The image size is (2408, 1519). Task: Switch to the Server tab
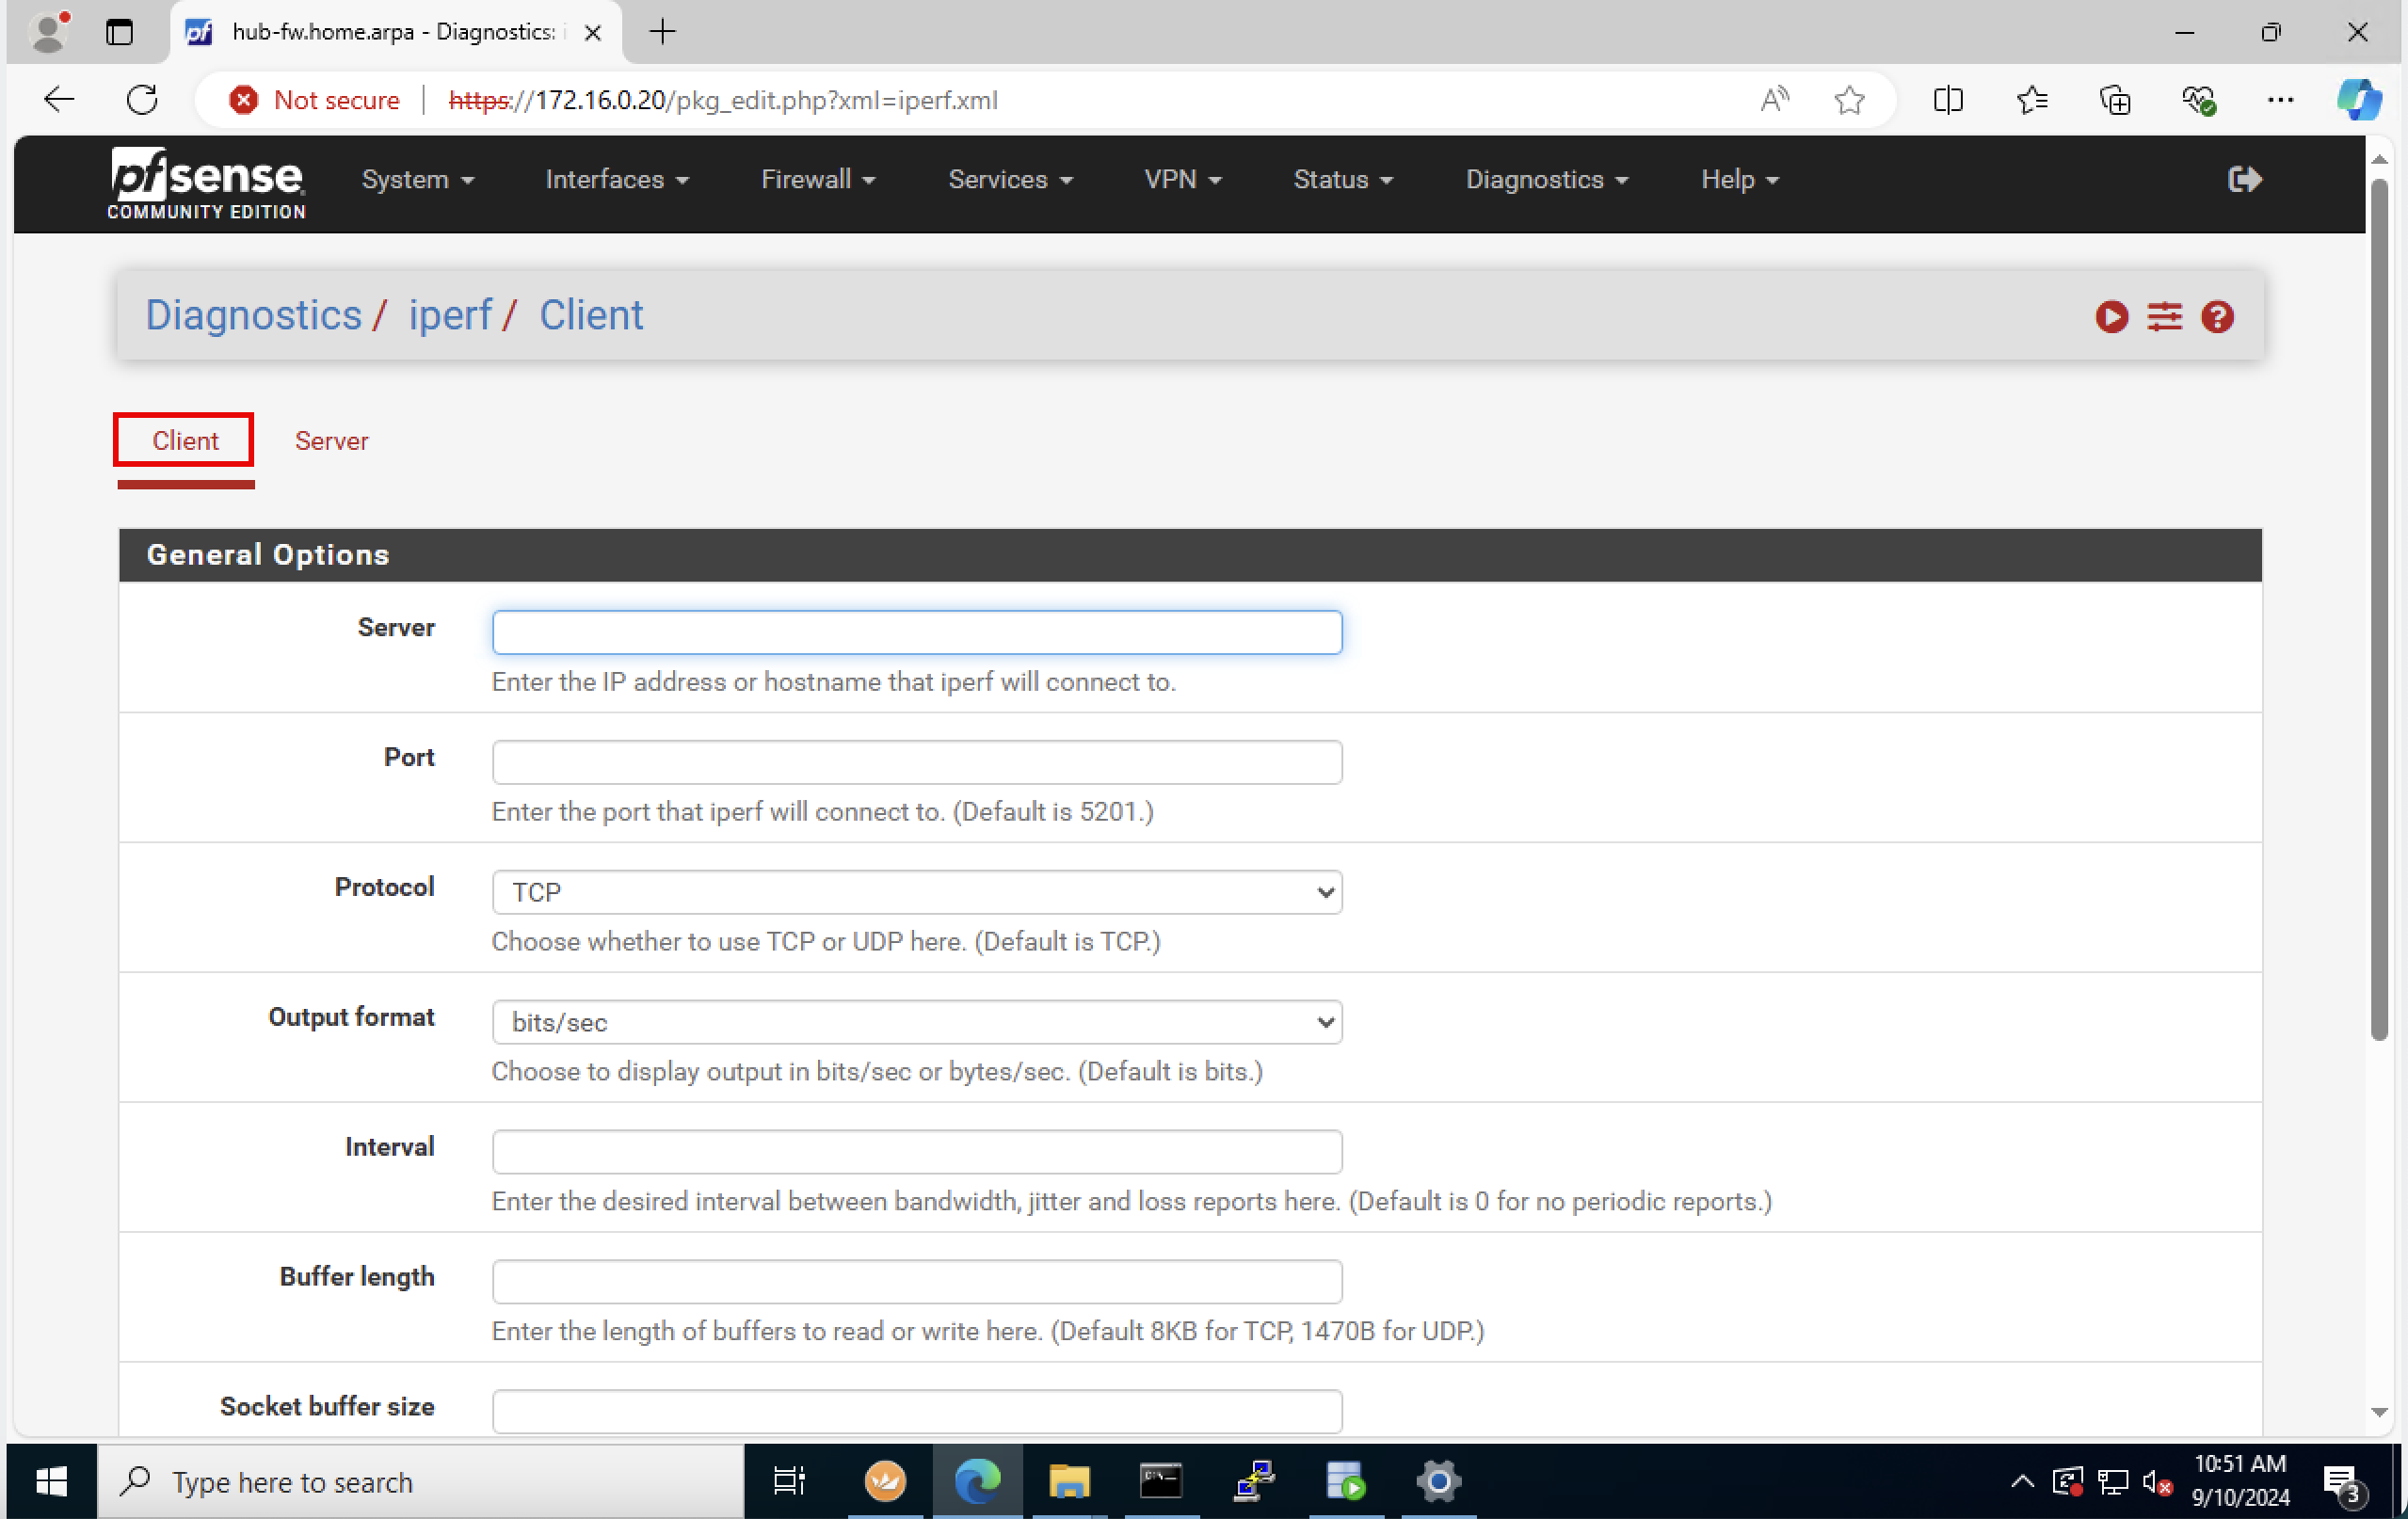(x=331, y=441)
